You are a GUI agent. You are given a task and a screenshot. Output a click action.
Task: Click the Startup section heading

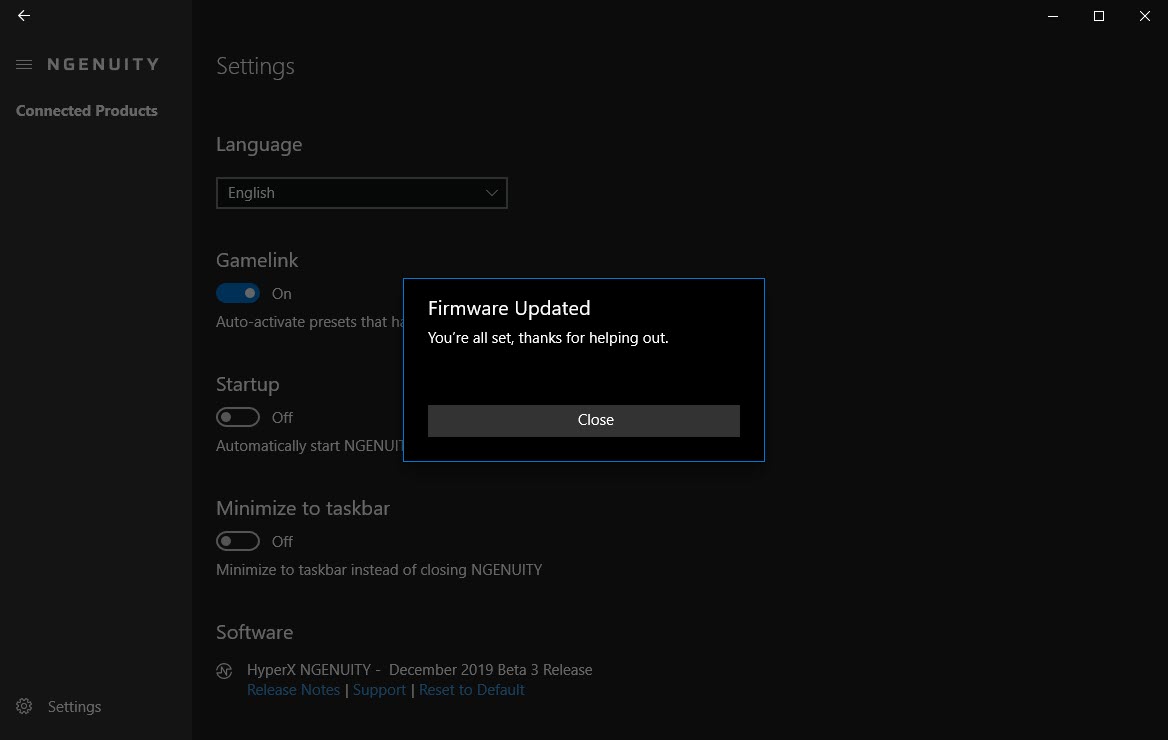[247, 385]
